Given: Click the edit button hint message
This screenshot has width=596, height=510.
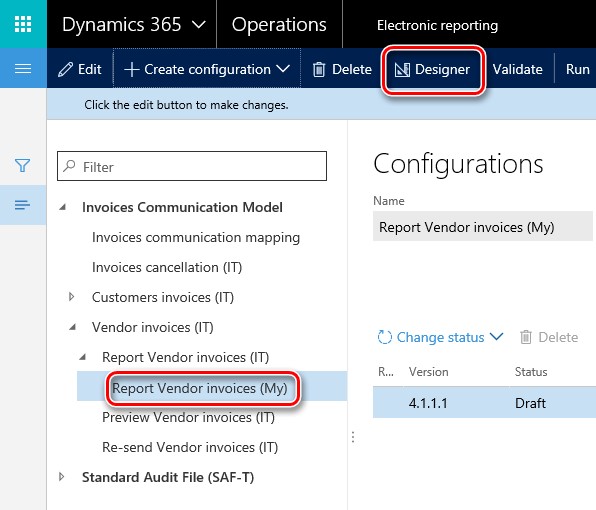Looking at the screenshot, I should pos(186,105).
